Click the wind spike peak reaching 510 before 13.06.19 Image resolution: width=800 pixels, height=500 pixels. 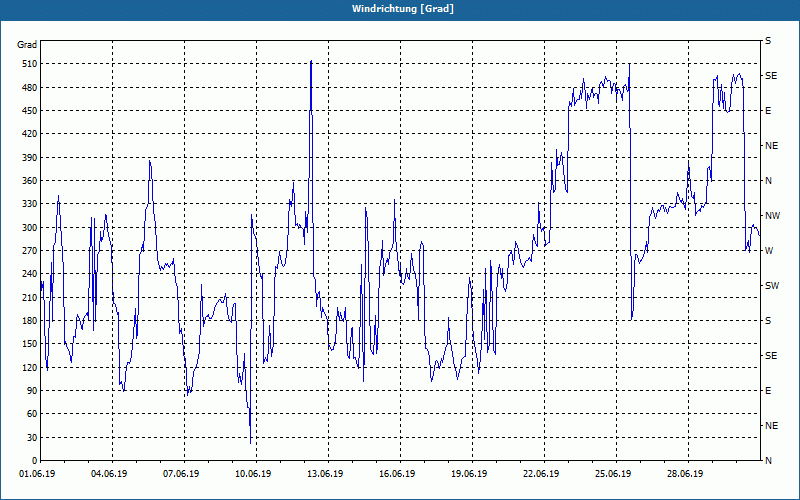click(311, 61)
